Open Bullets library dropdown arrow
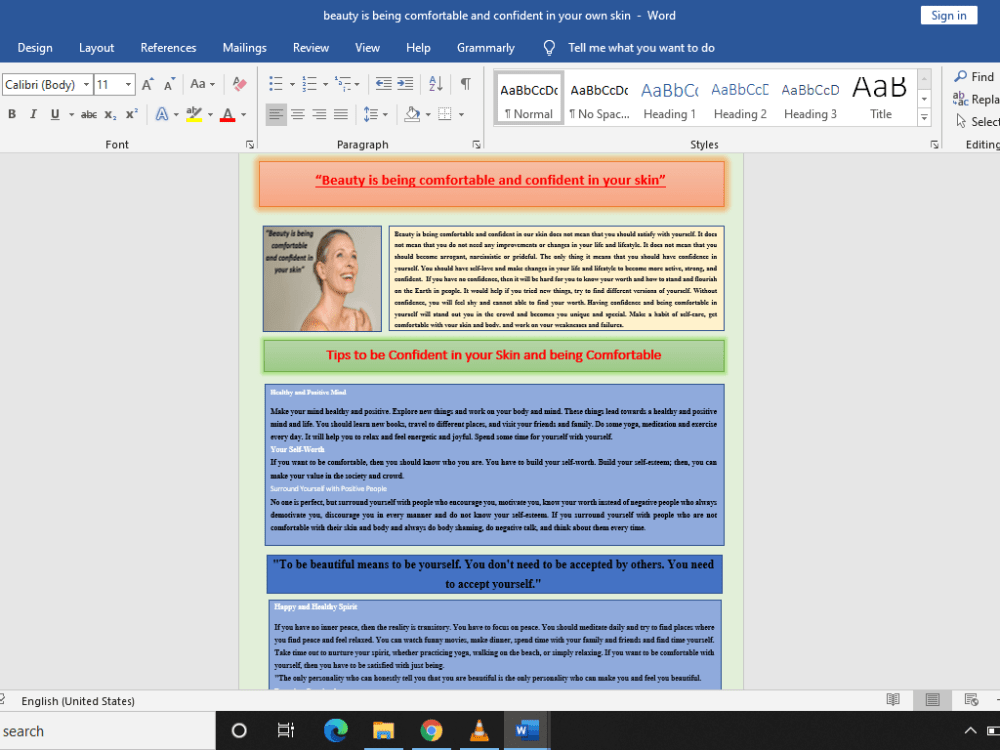This screenshot has width=1000, height=750. (292, 84)
